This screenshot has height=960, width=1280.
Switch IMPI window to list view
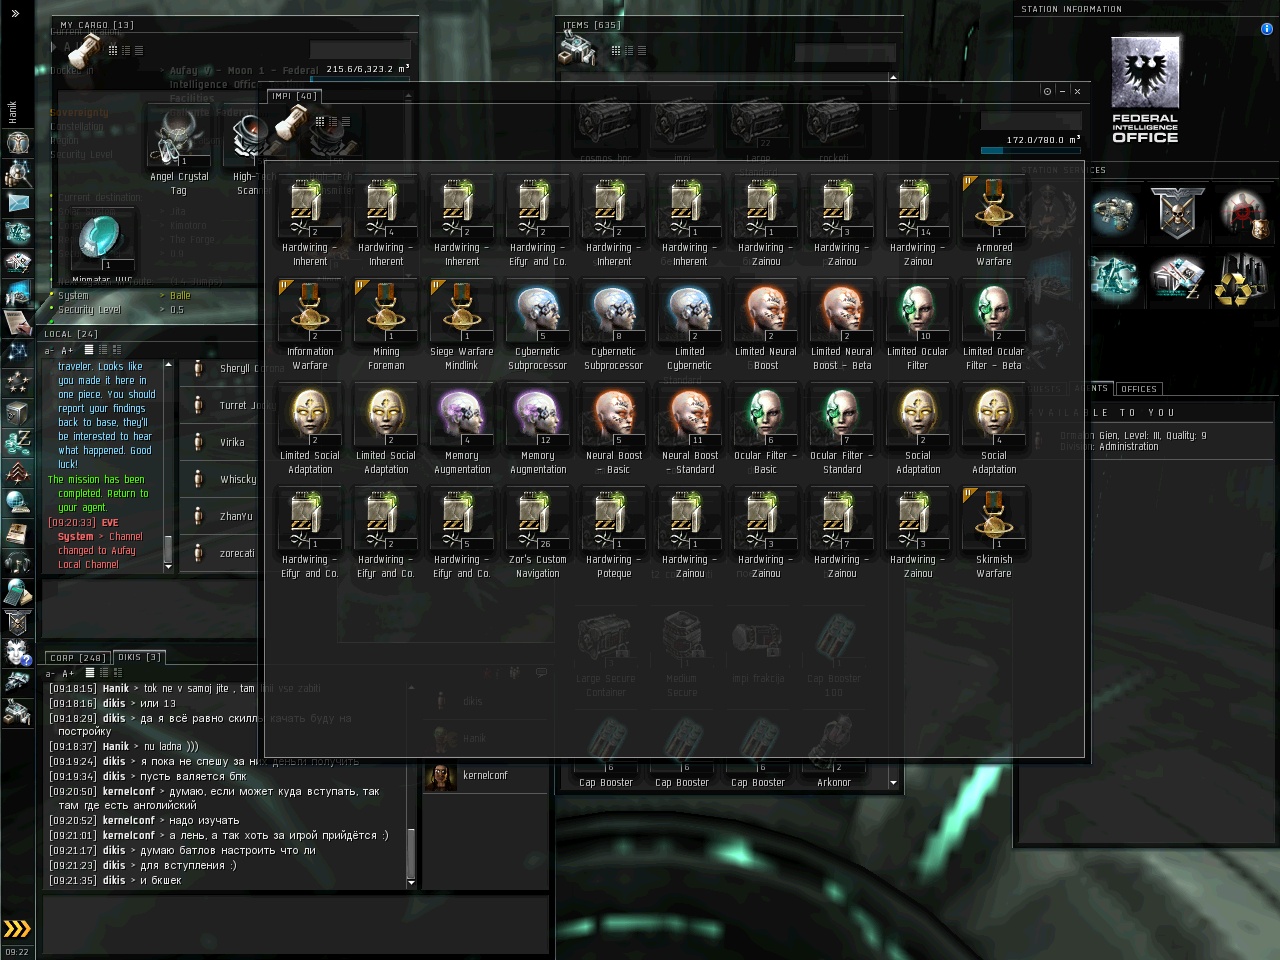click(x=346, y=121)
